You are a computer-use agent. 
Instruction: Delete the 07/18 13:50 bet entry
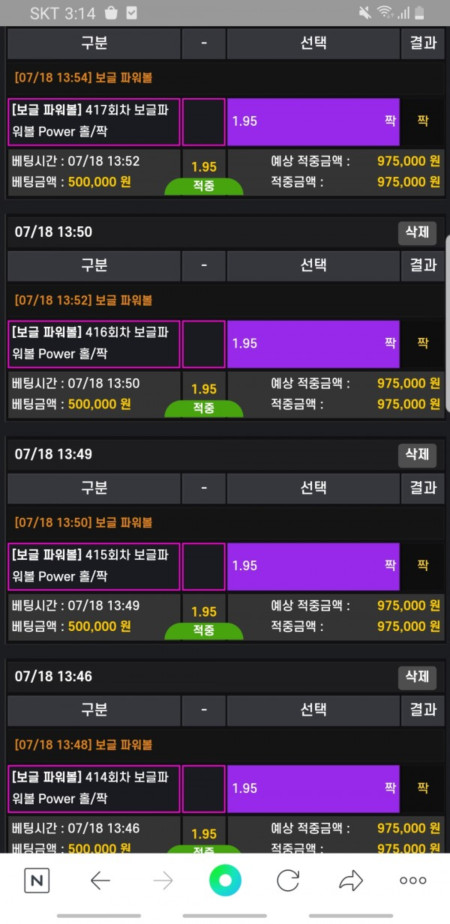pos(417,233)
